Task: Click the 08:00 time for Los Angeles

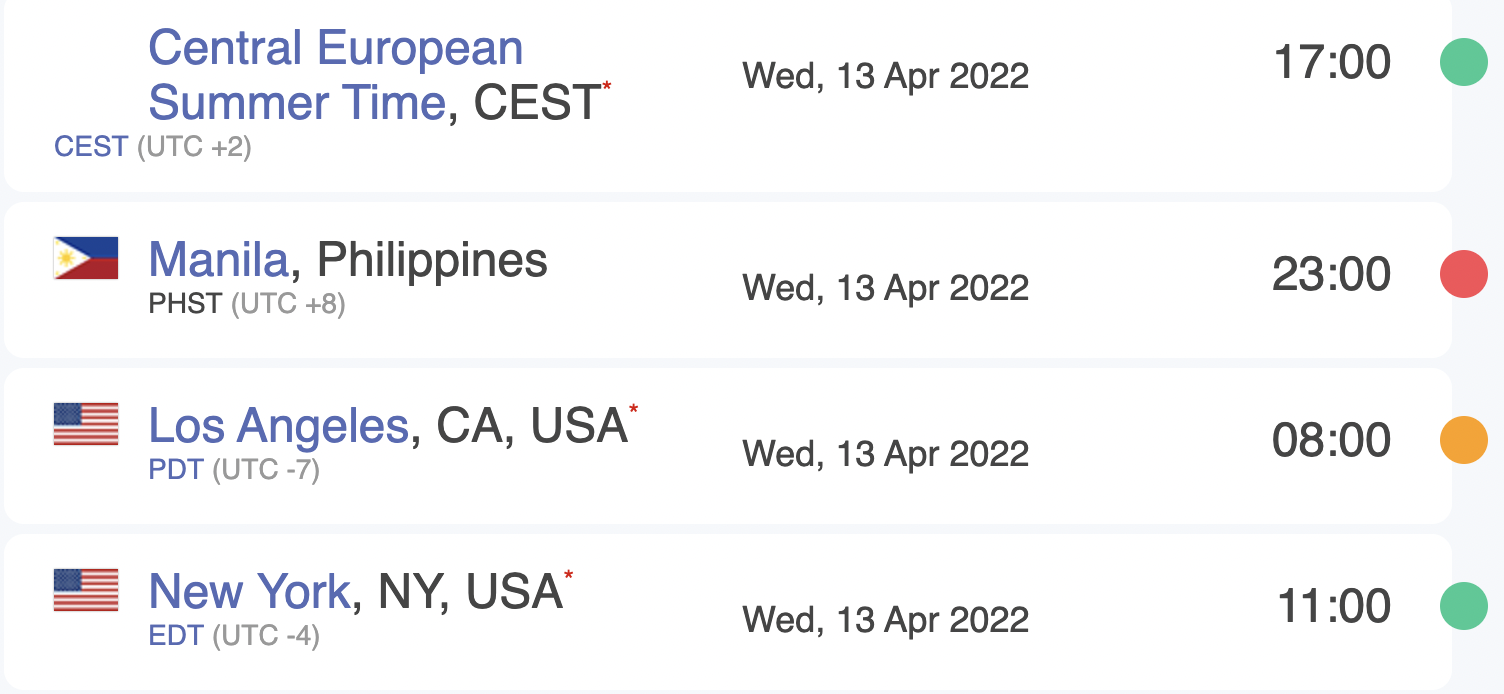Action: [x=1331, y=441]
